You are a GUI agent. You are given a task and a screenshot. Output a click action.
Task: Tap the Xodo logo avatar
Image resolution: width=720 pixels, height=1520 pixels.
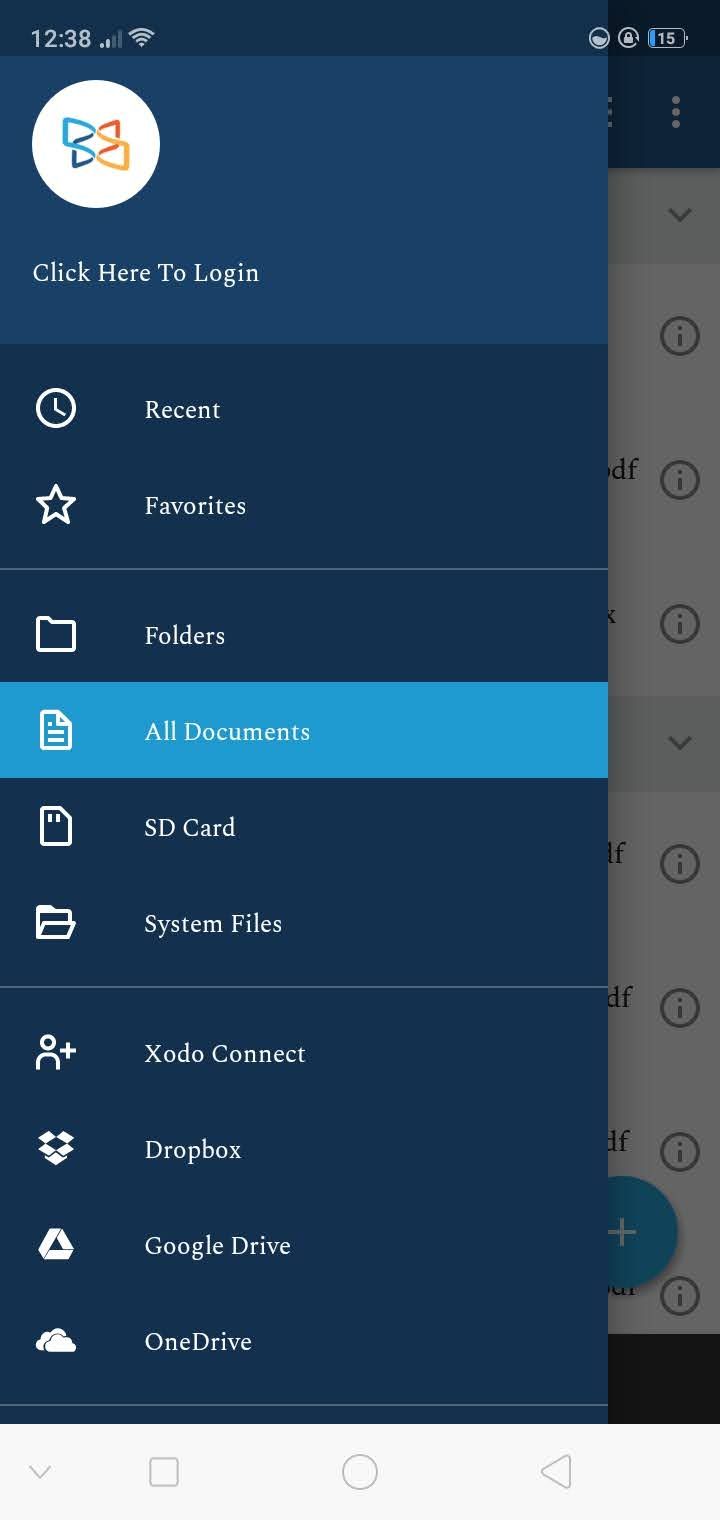tap(96, 144)
